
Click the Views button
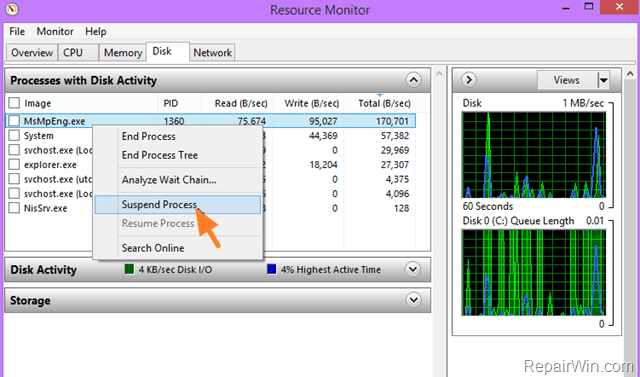coord(567,80)
